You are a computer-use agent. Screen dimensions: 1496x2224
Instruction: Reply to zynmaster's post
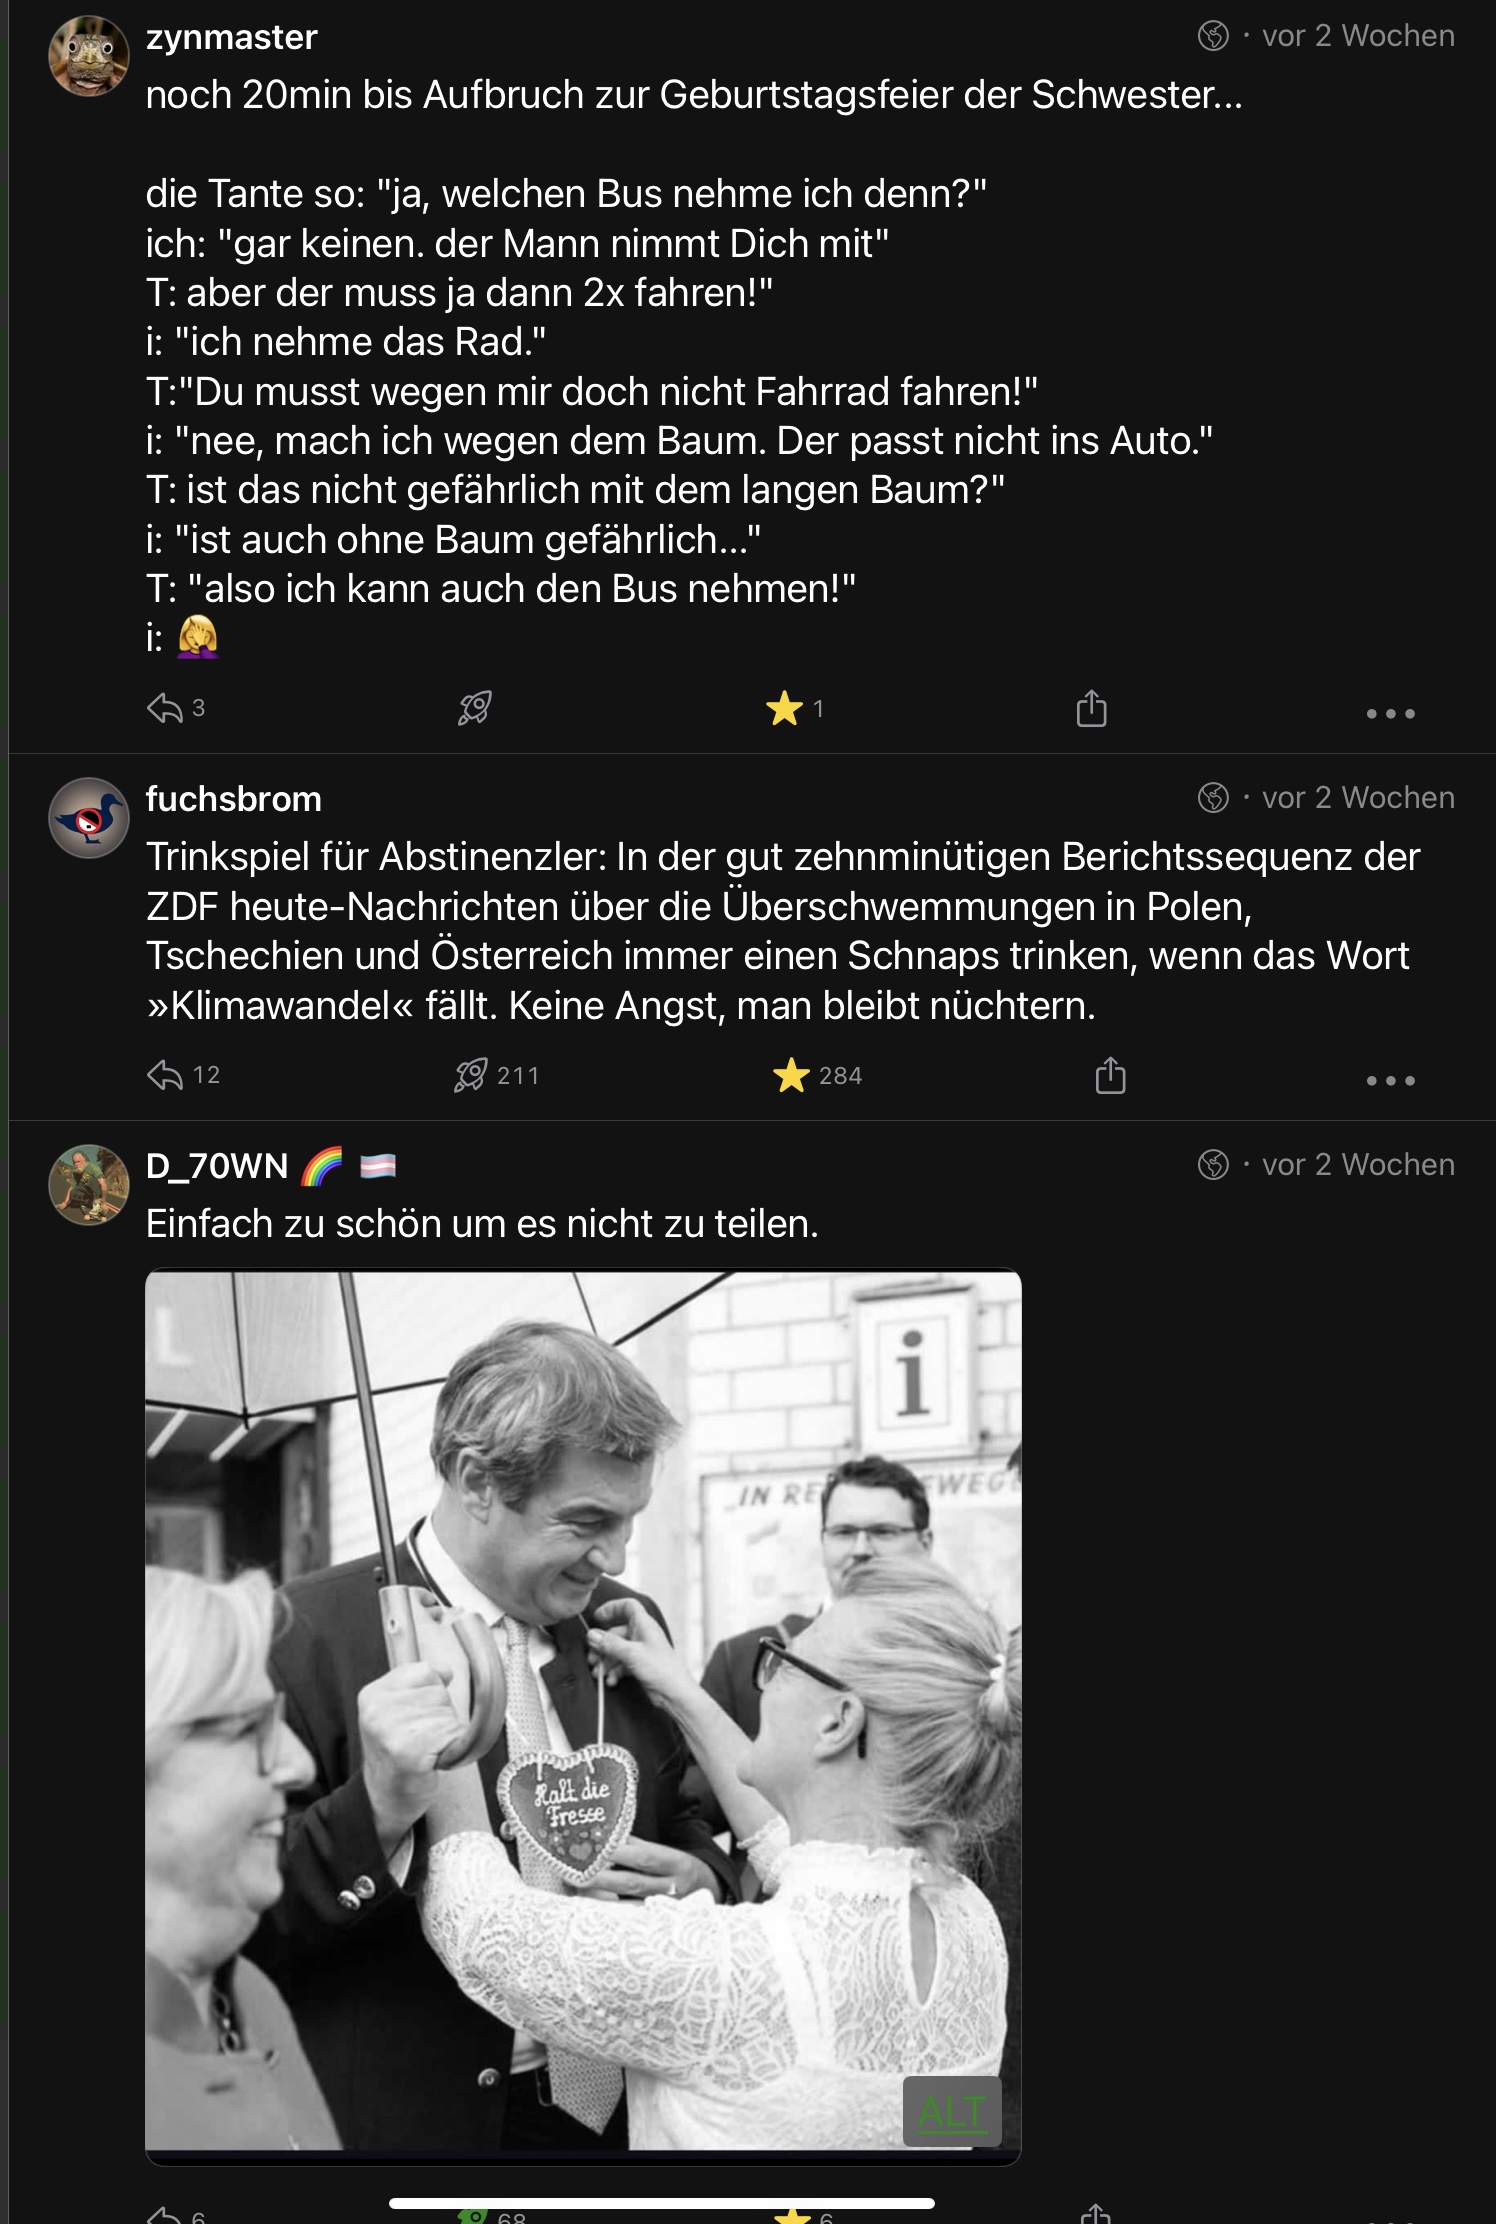(x=165, y=709)
